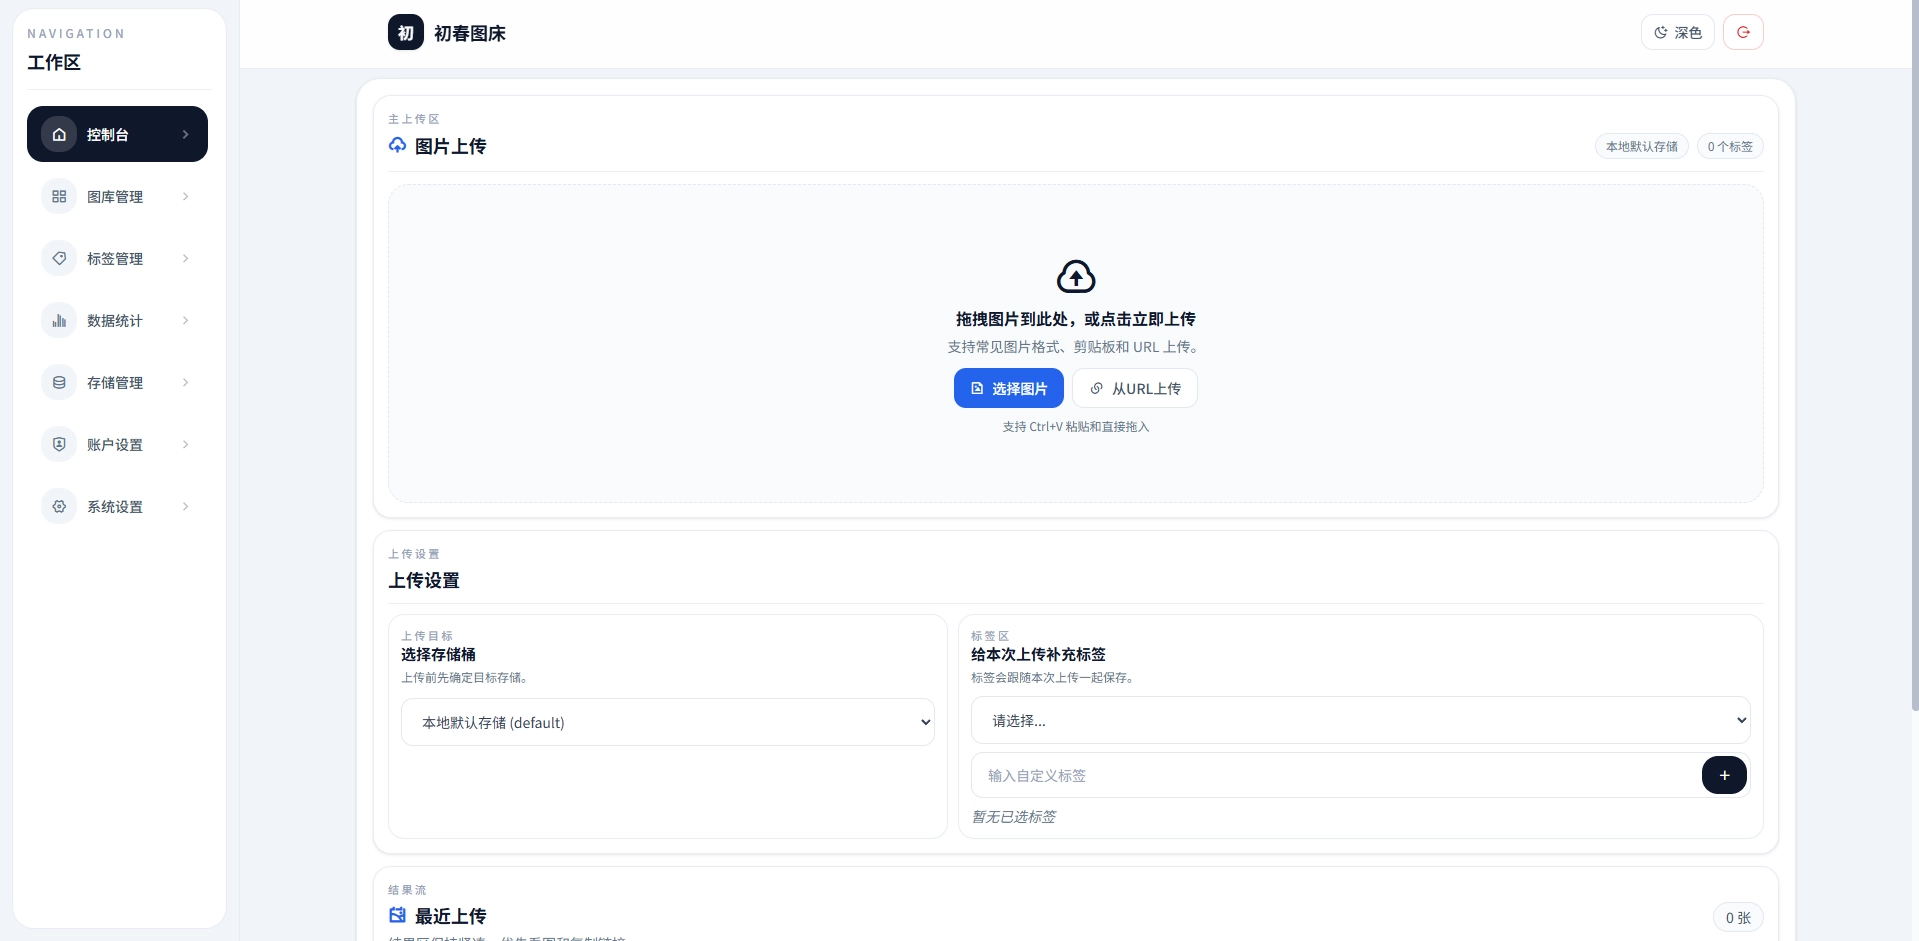Click the 图库管理 grid icon
This screenshot has width=1919, height=941.
[x=59, y=196]
